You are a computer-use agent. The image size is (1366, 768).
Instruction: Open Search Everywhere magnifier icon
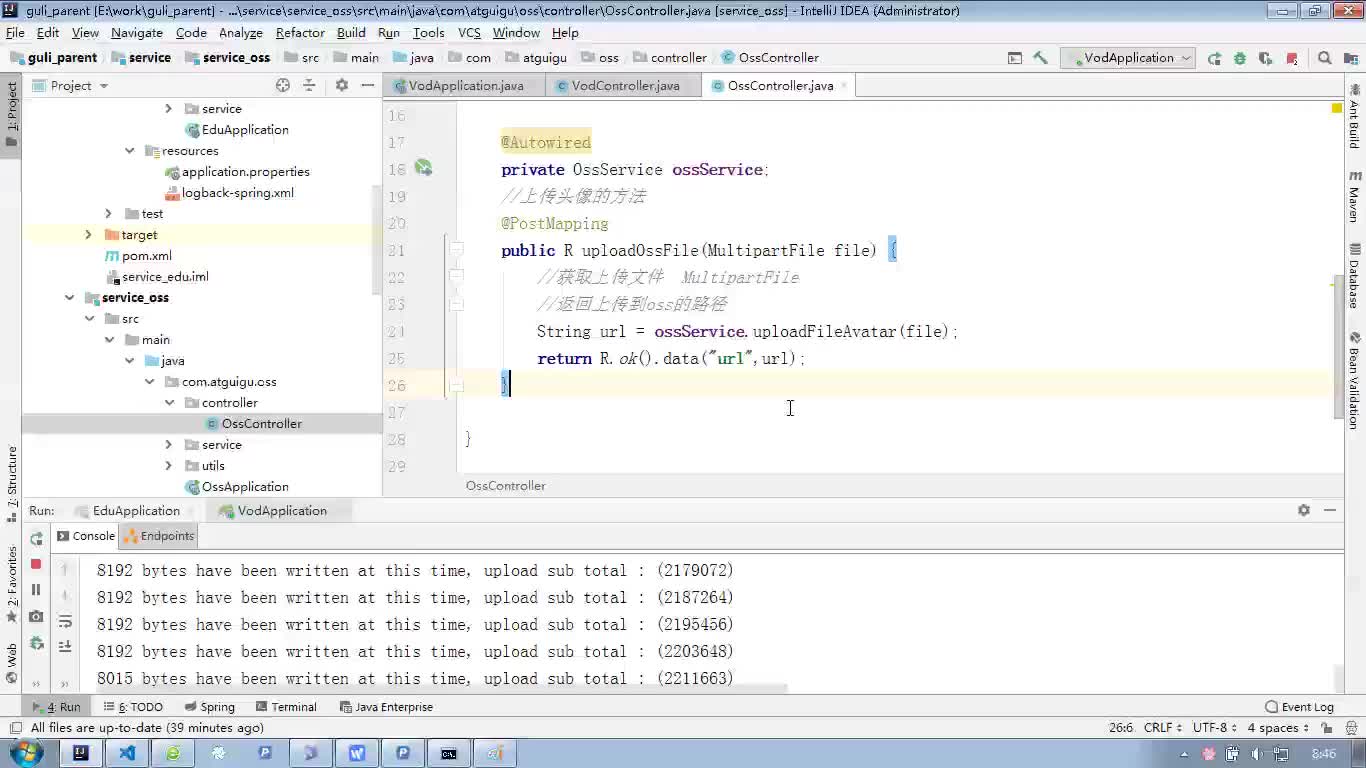click(1325, 58)
